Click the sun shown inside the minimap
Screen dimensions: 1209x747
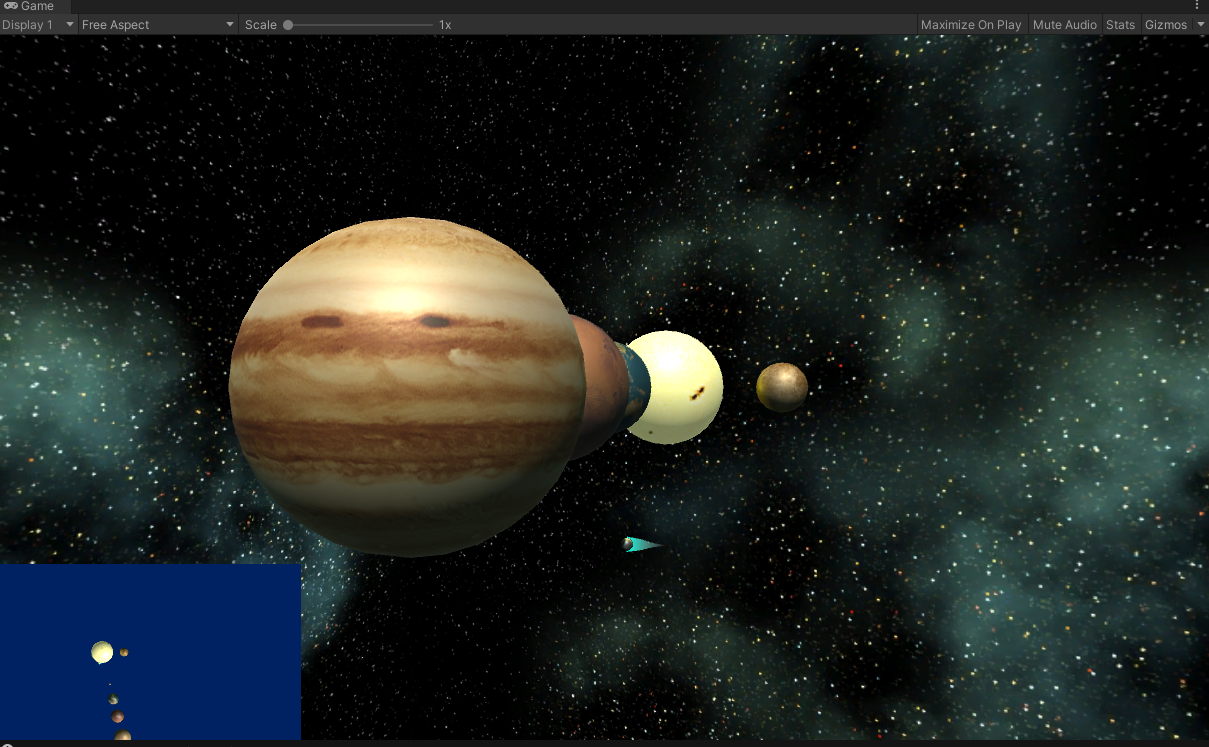point(102,652)
